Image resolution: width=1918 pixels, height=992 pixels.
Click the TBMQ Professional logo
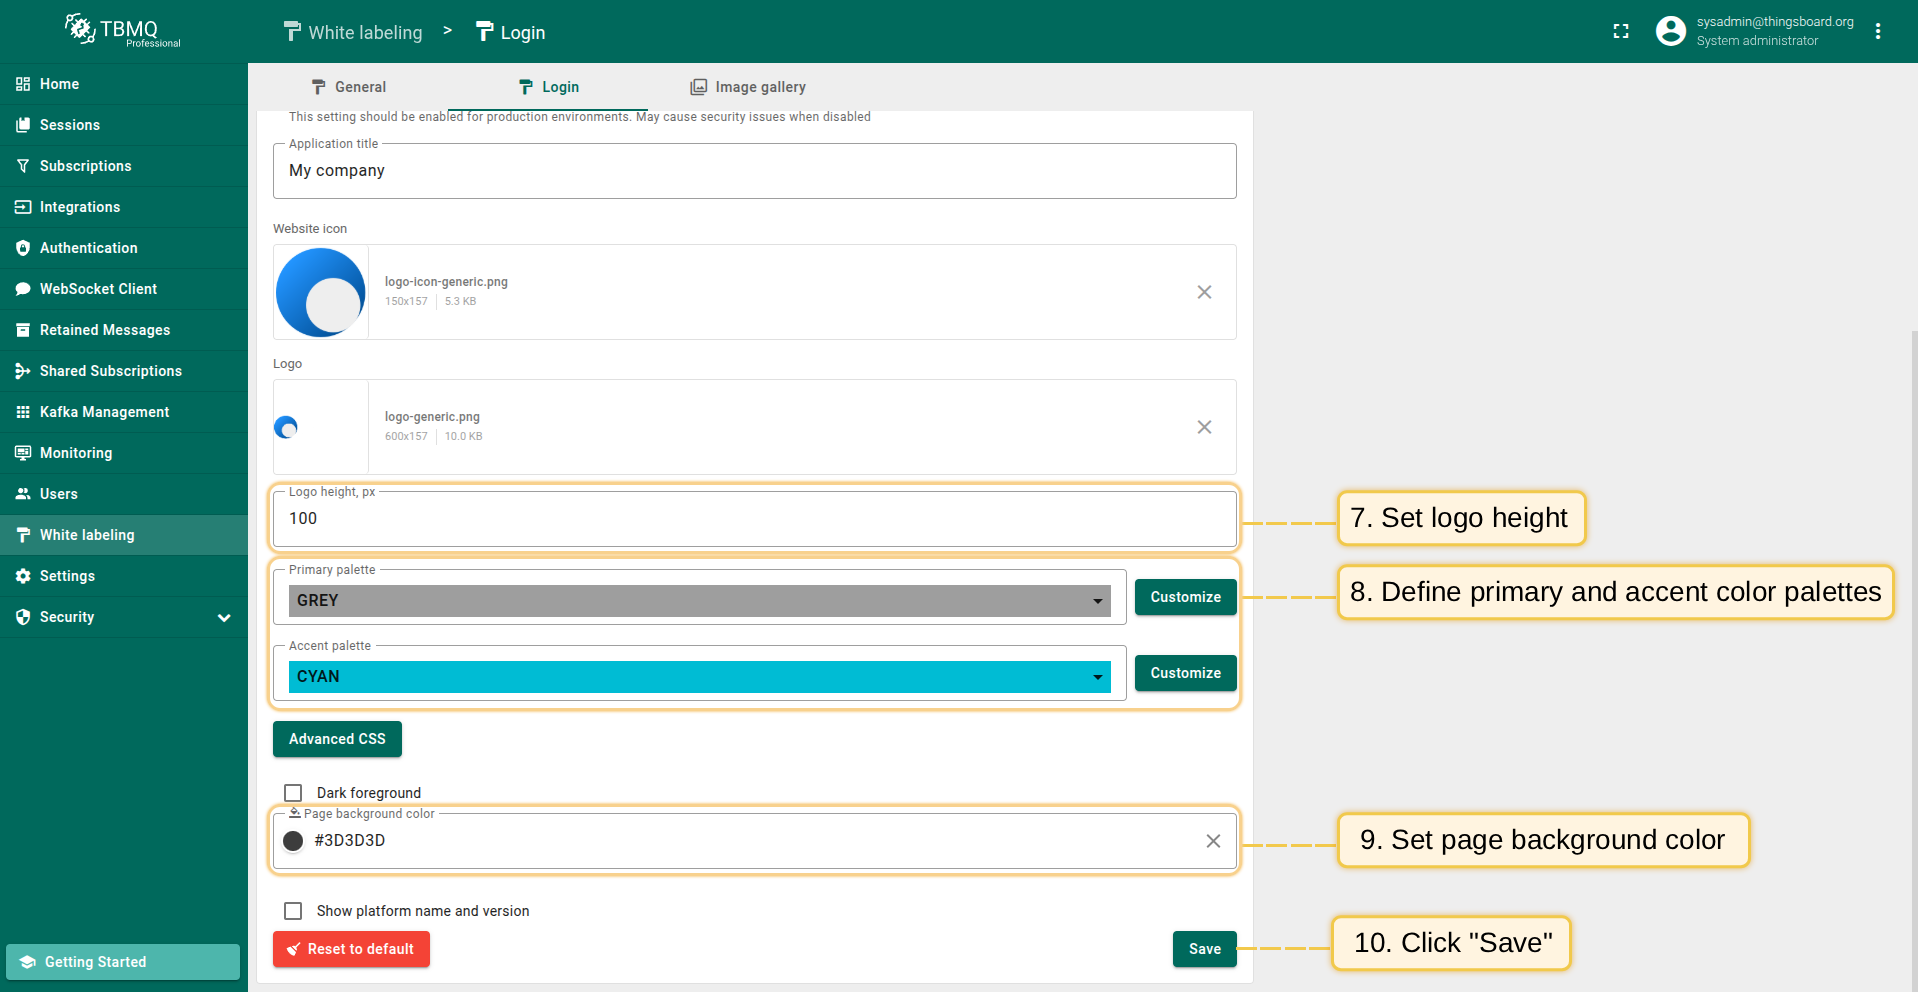coord(123,31)
